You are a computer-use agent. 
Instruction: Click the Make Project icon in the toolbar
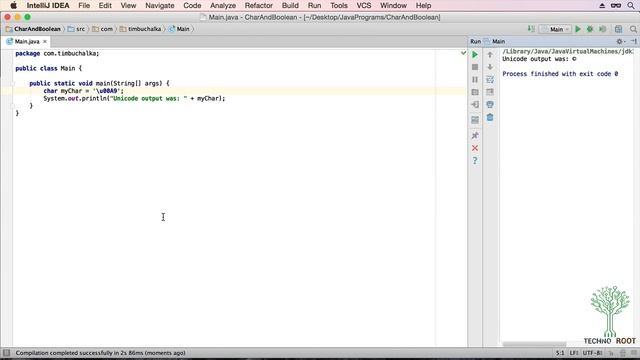[x=531, y=29]
